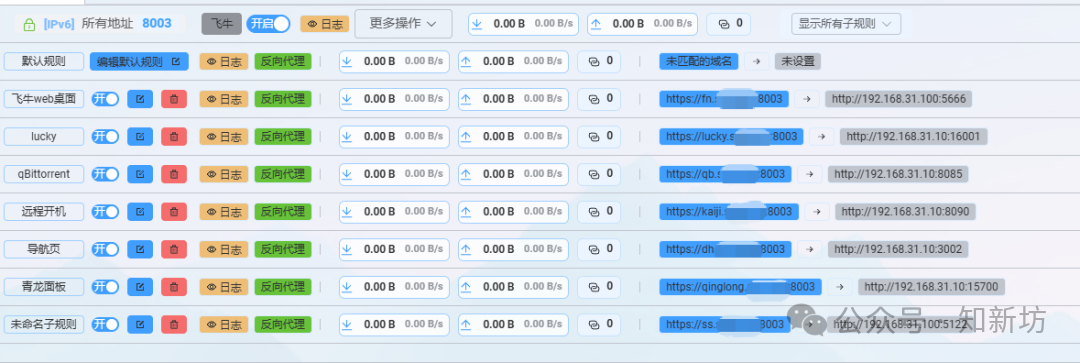The width and height of the screenshot is (1080, 363).
Task: Delete the 飞牛web桌面 rule
Action: coord(174,99)
